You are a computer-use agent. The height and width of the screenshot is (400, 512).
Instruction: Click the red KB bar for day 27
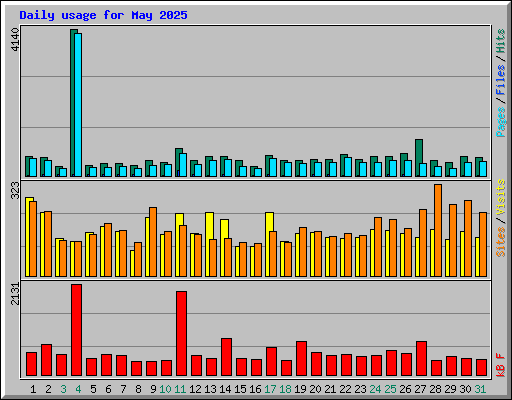coord(421,359)
